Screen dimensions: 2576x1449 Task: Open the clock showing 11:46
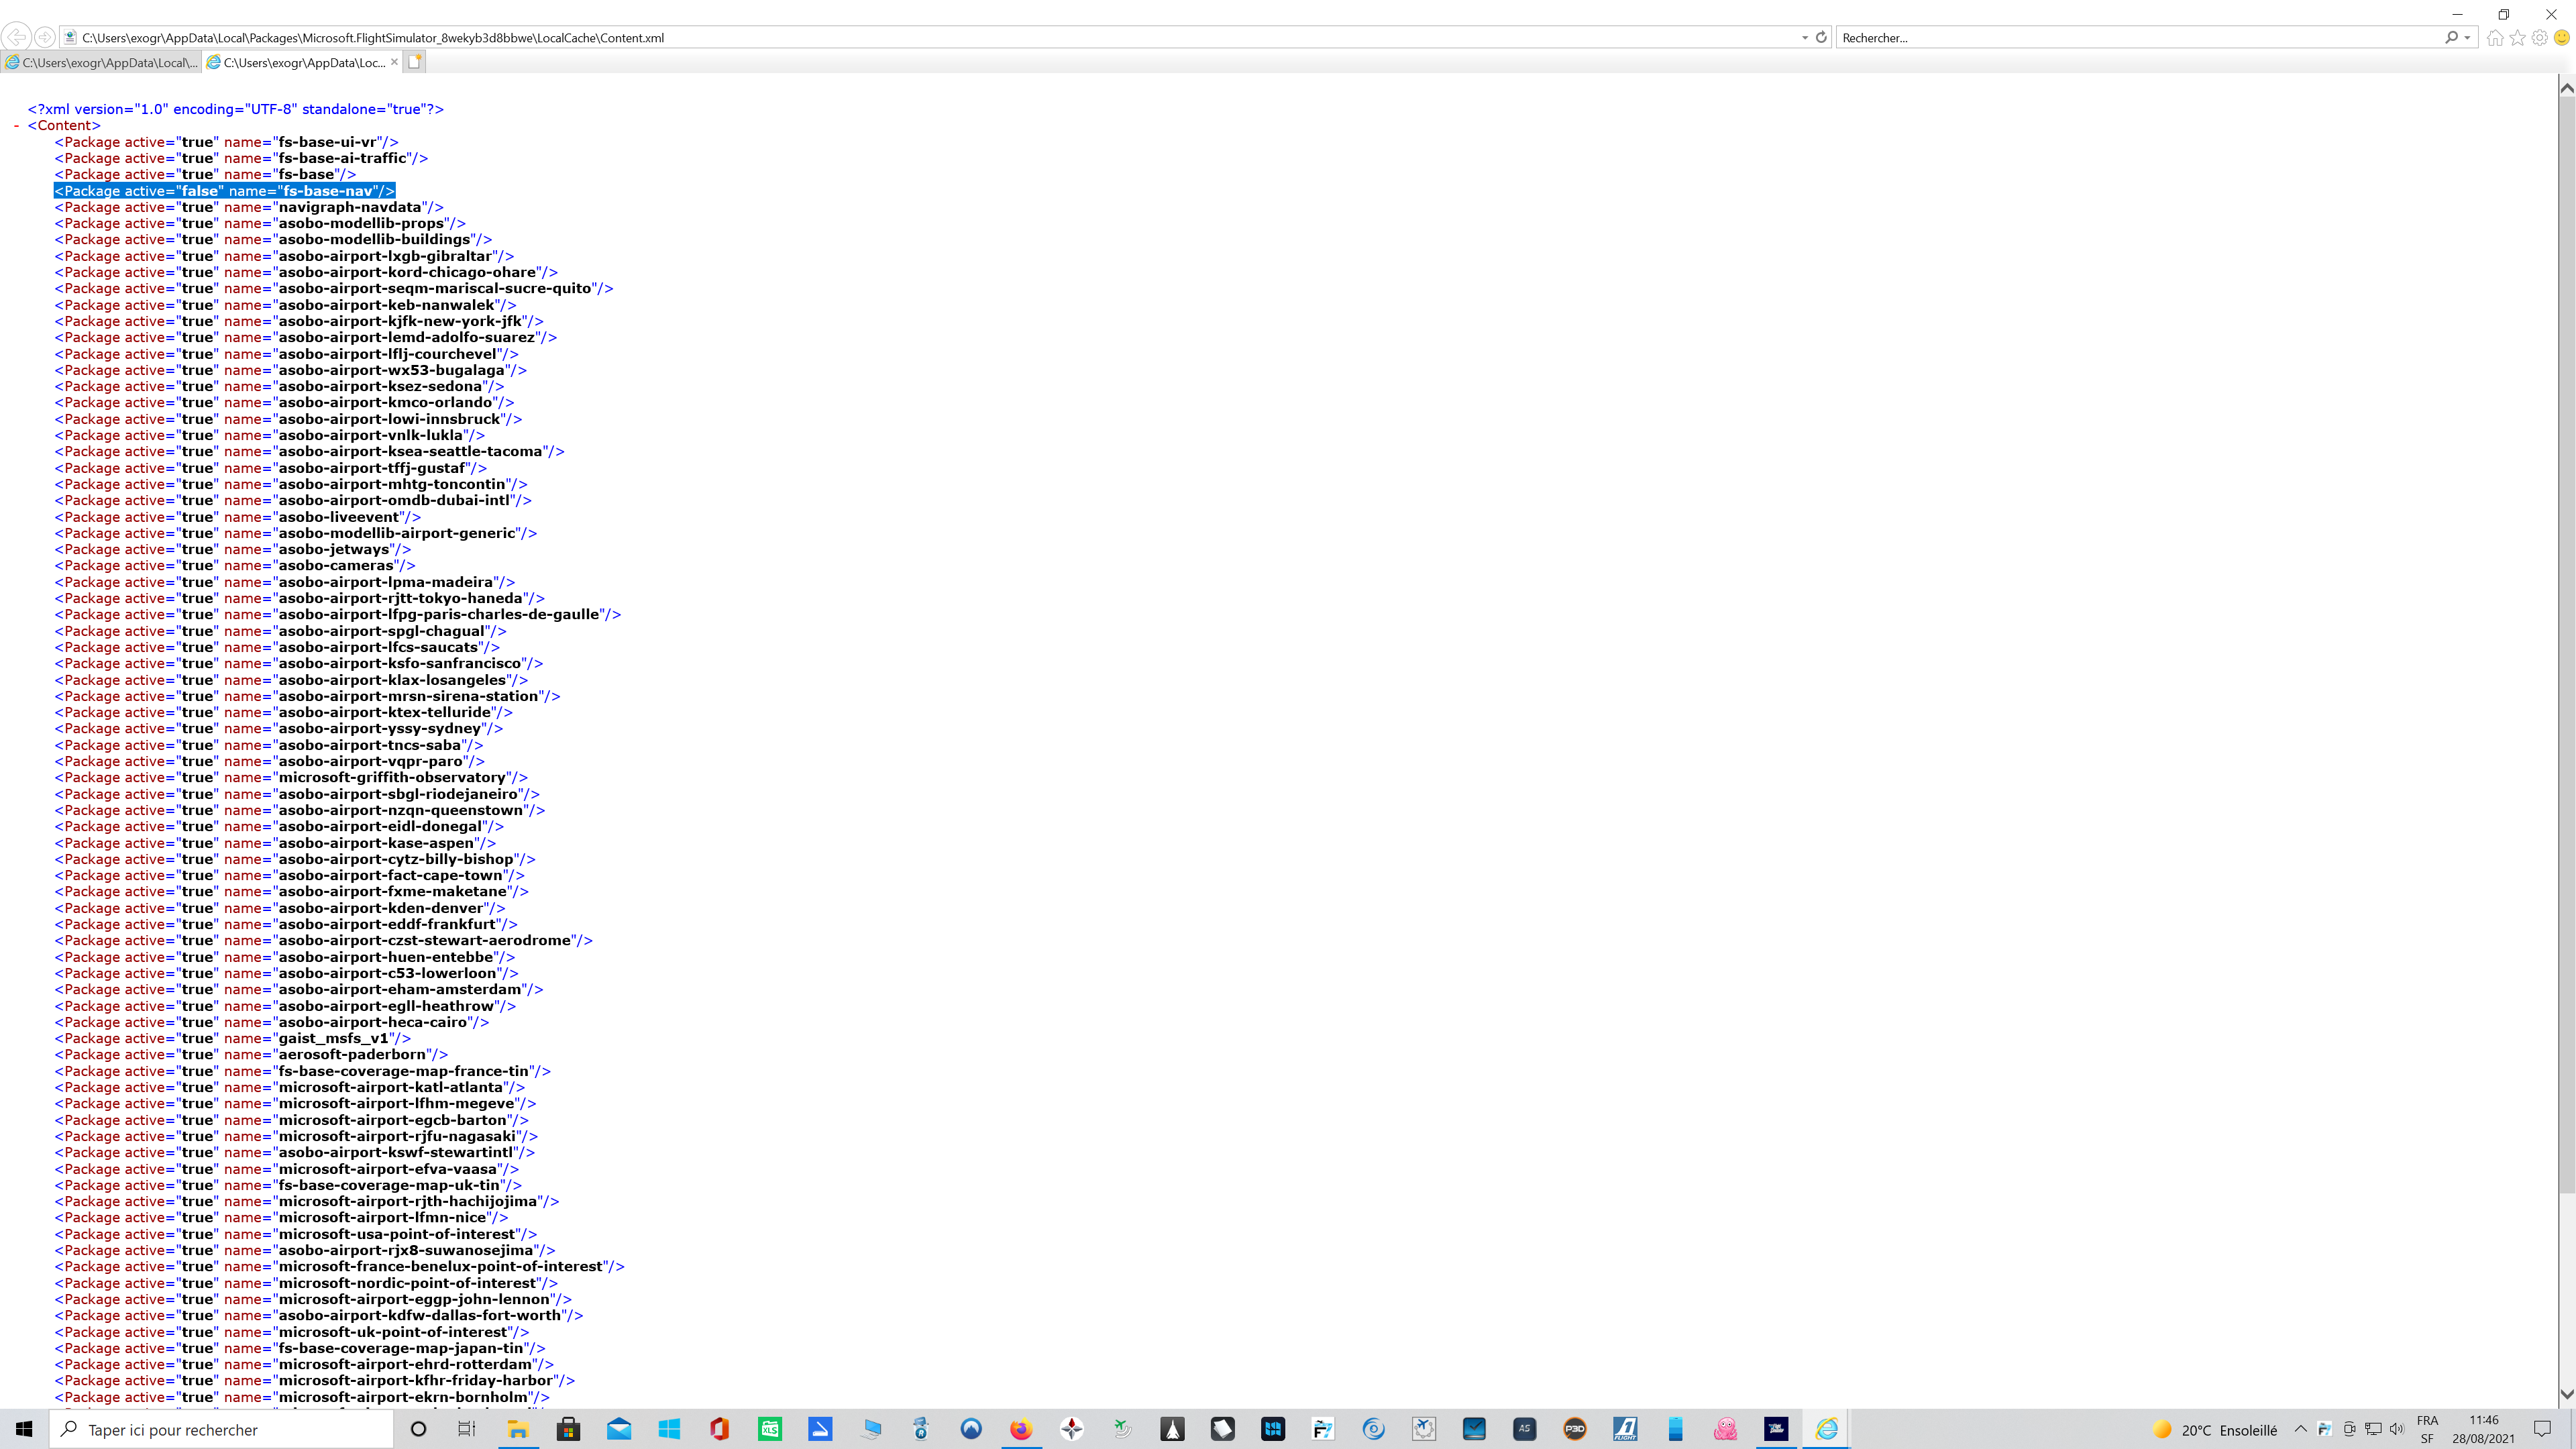click(x=2483, y=1429)
